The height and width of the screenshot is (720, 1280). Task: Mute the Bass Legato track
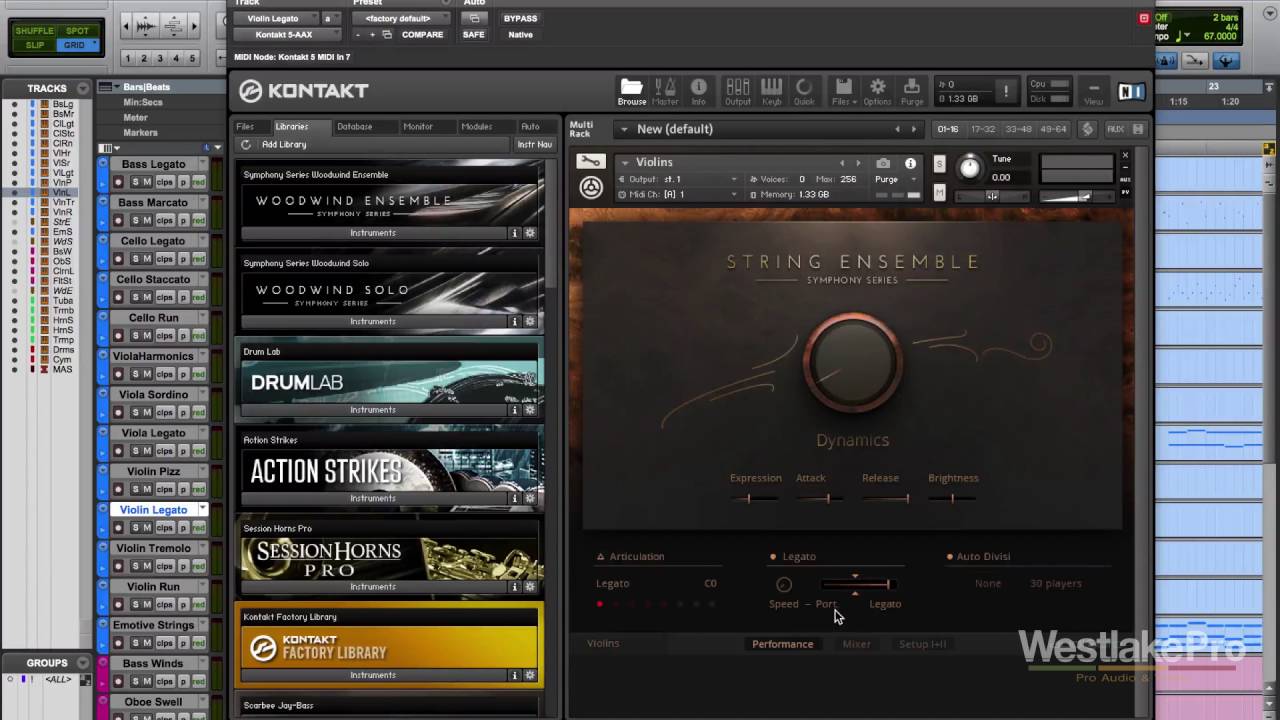(x=147, y=182)
